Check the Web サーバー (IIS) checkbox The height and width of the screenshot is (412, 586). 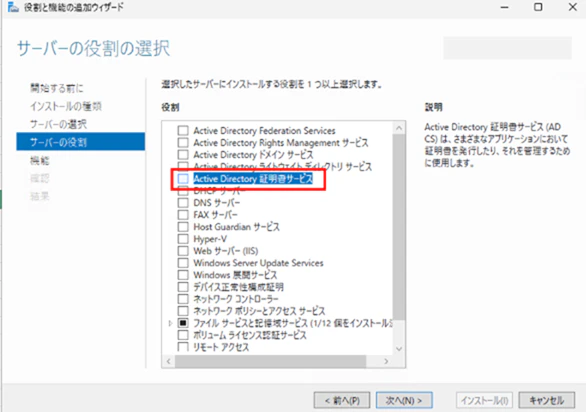coord(183,250)
